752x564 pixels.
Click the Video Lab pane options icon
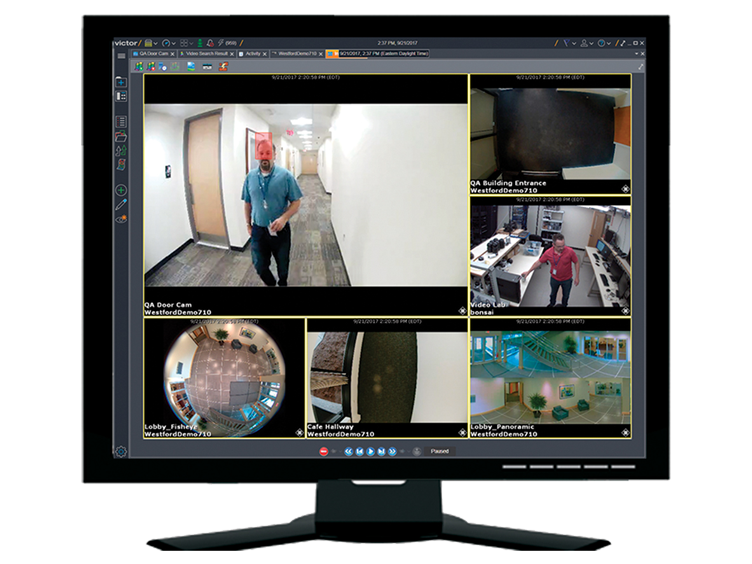coord(625,311)
